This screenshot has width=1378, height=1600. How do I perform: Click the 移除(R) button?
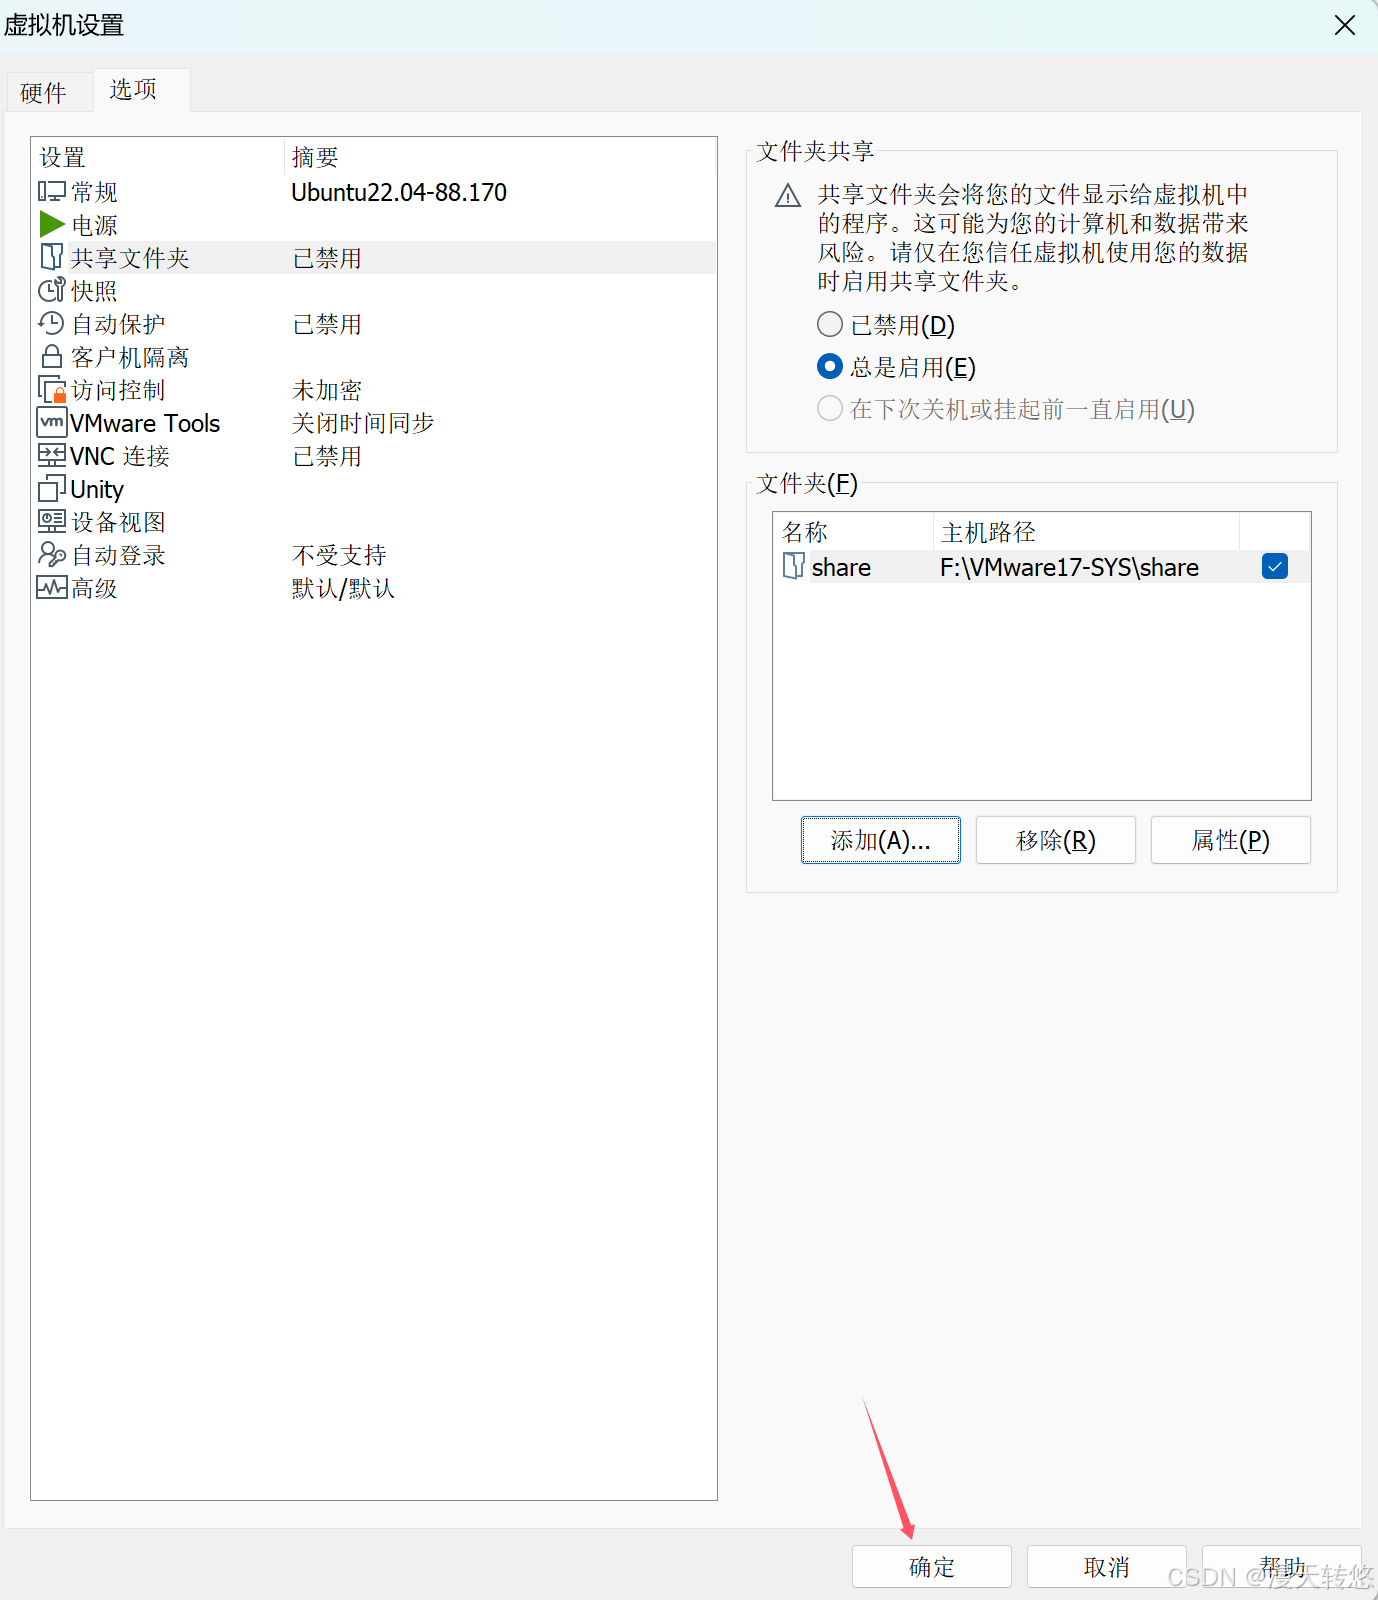click(x=1056, y=840)
